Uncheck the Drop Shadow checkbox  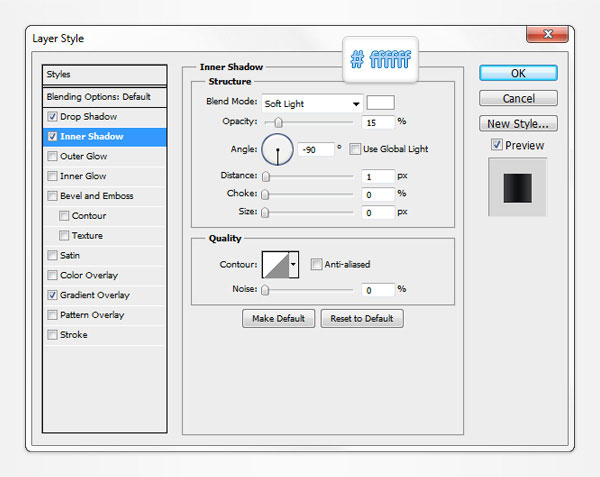point(52,116)
